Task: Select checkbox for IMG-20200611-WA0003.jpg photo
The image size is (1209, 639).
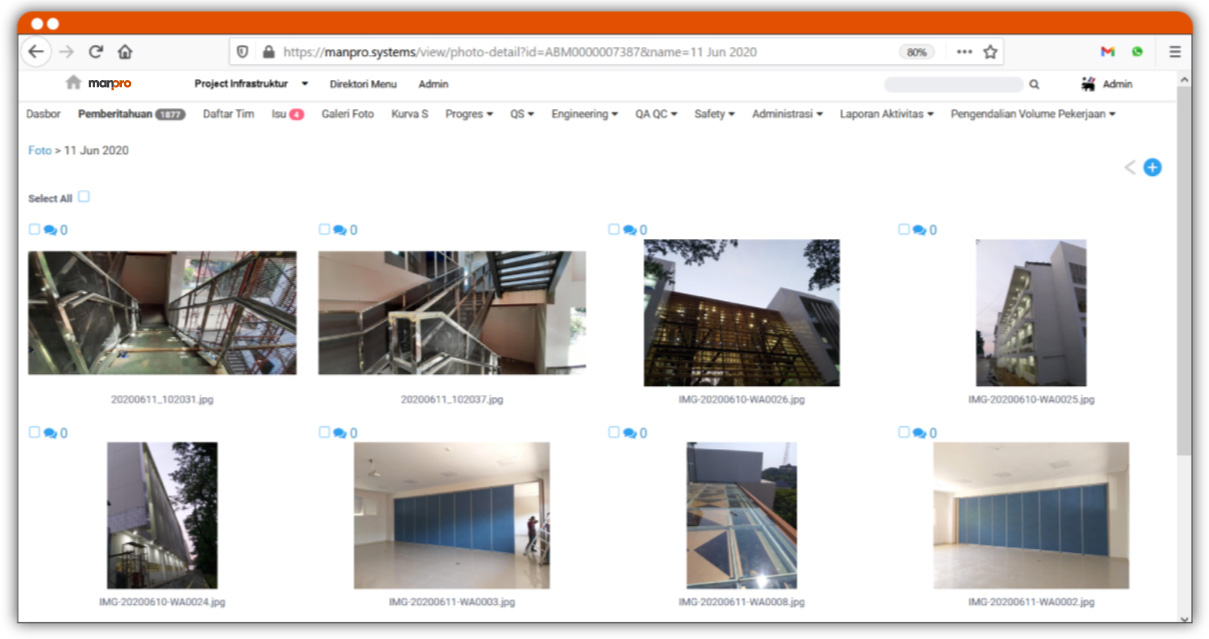Action: point(324,432)
